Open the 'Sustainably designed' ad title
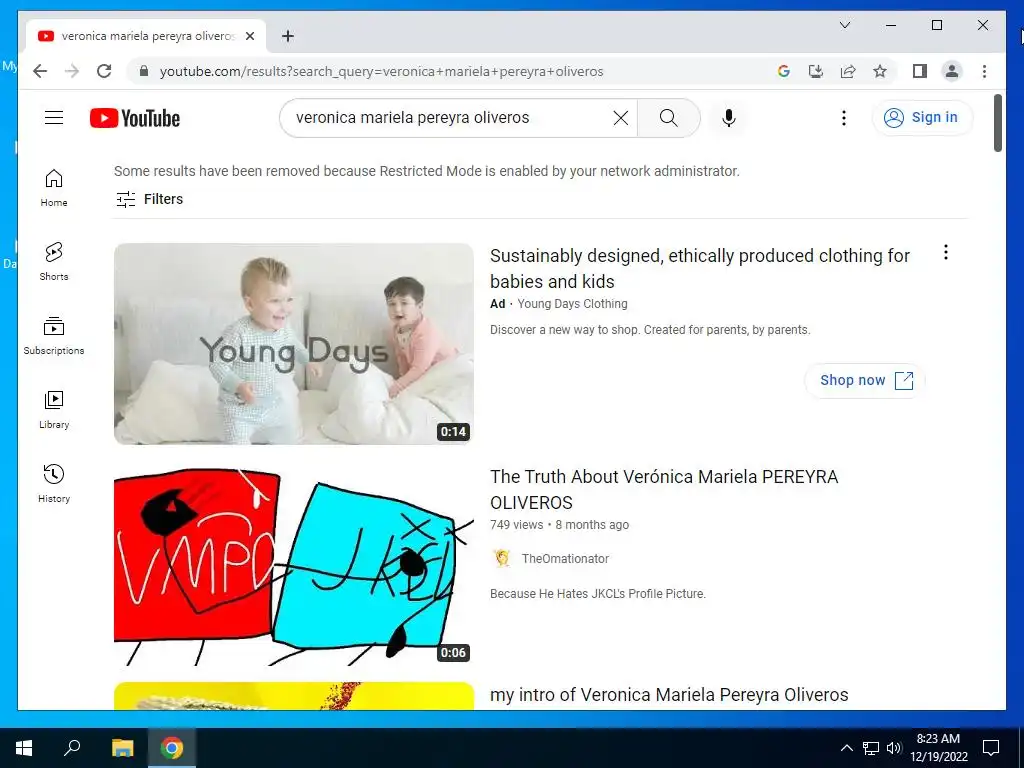 click(699, 268)
